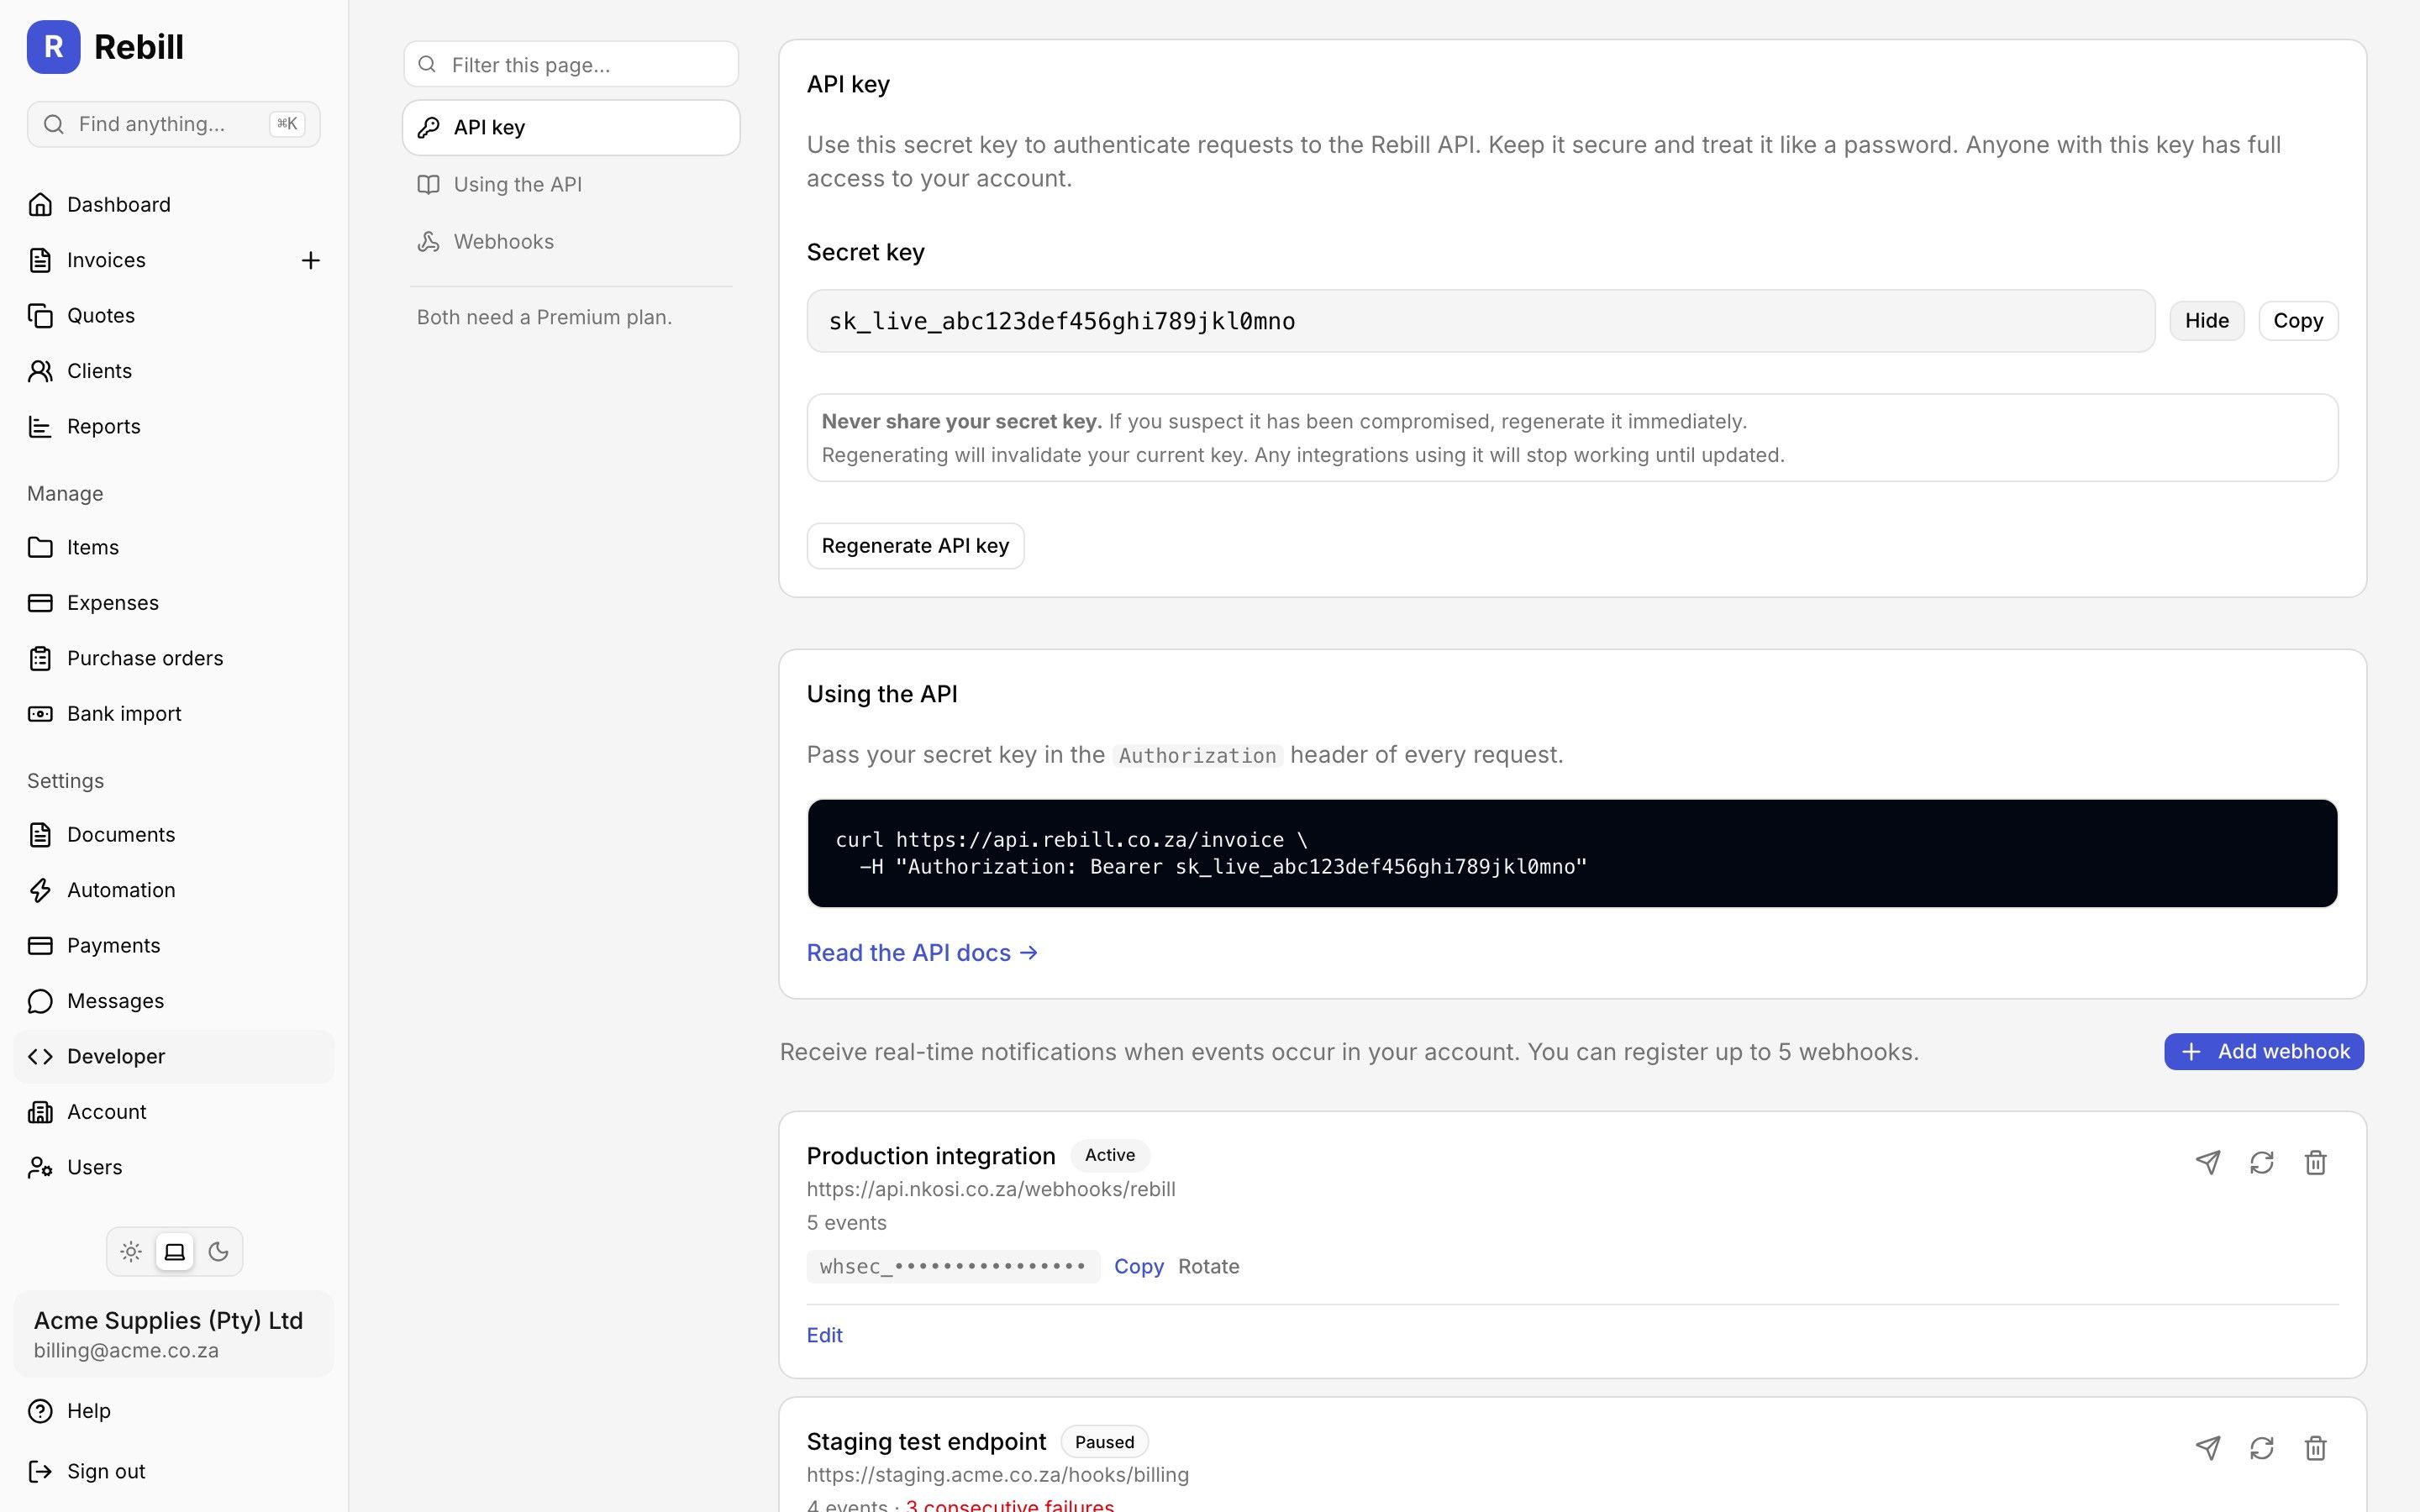Screen dimensions: 2420x1512
Task: Open Reports section
Action: pos(173,427)
